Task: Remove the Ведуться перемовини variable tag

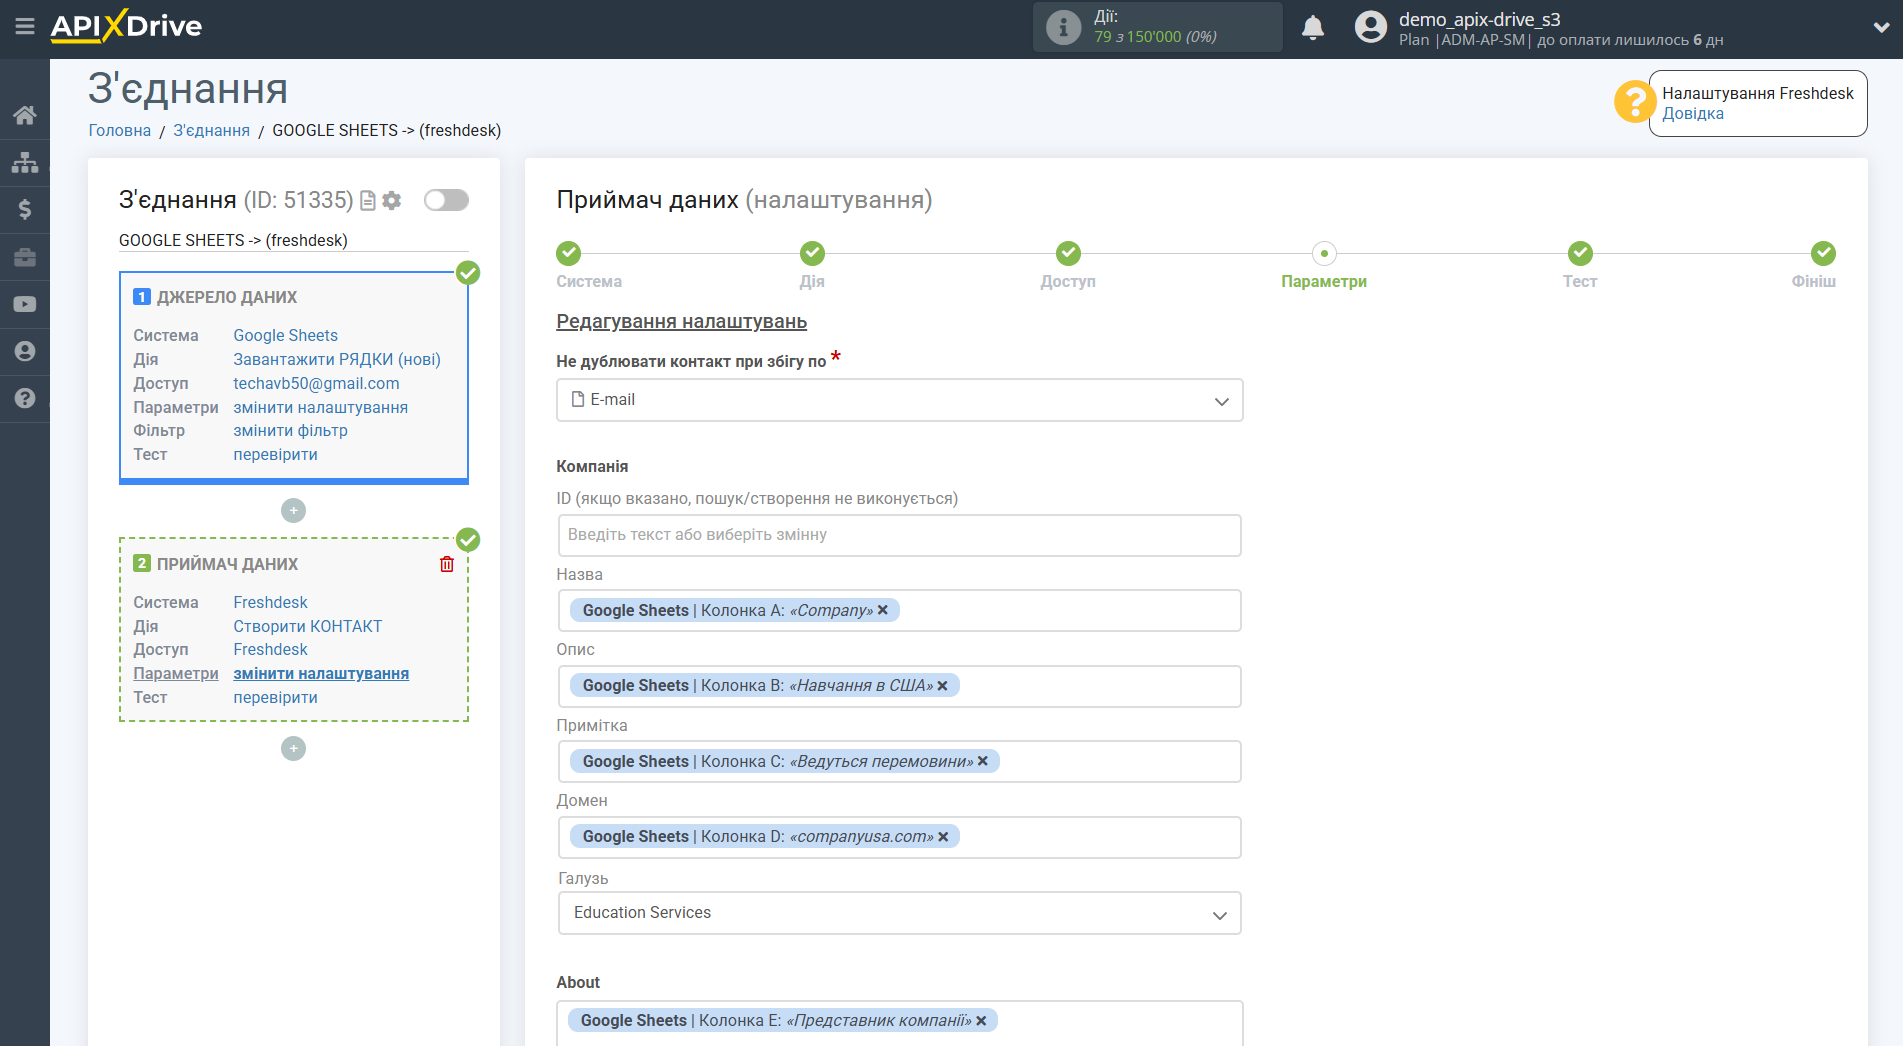Action: (983, 761)
